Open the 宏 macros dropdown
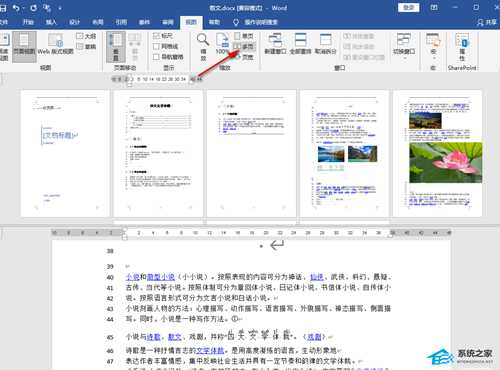The height and width of the screenshot is (370, 500). (433, 47)
